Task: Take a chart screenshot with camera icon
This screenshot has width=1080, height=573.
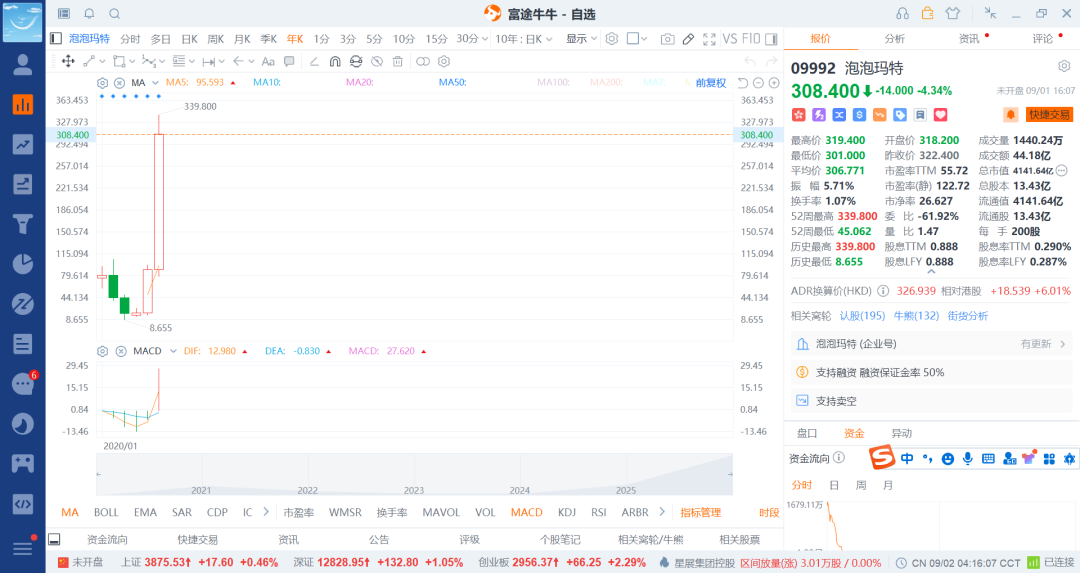Action: (667, 39)
